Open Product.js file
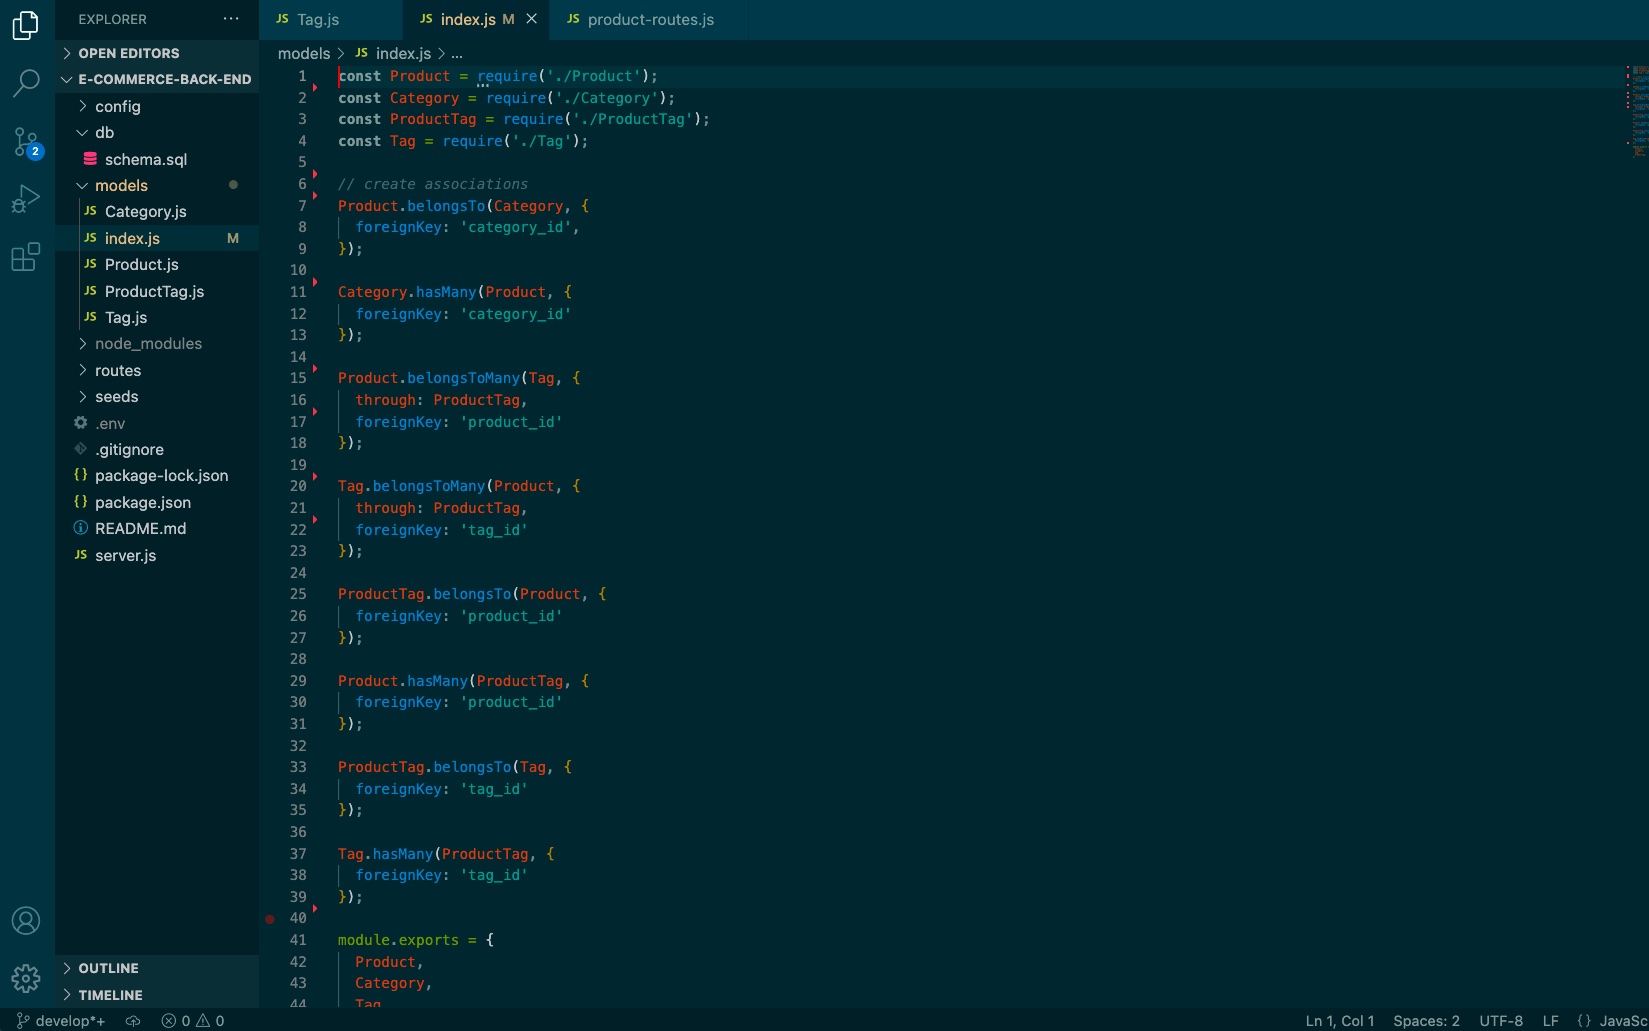The width and height of the screenshot is (1649, 1031). [x=157, y=264]
